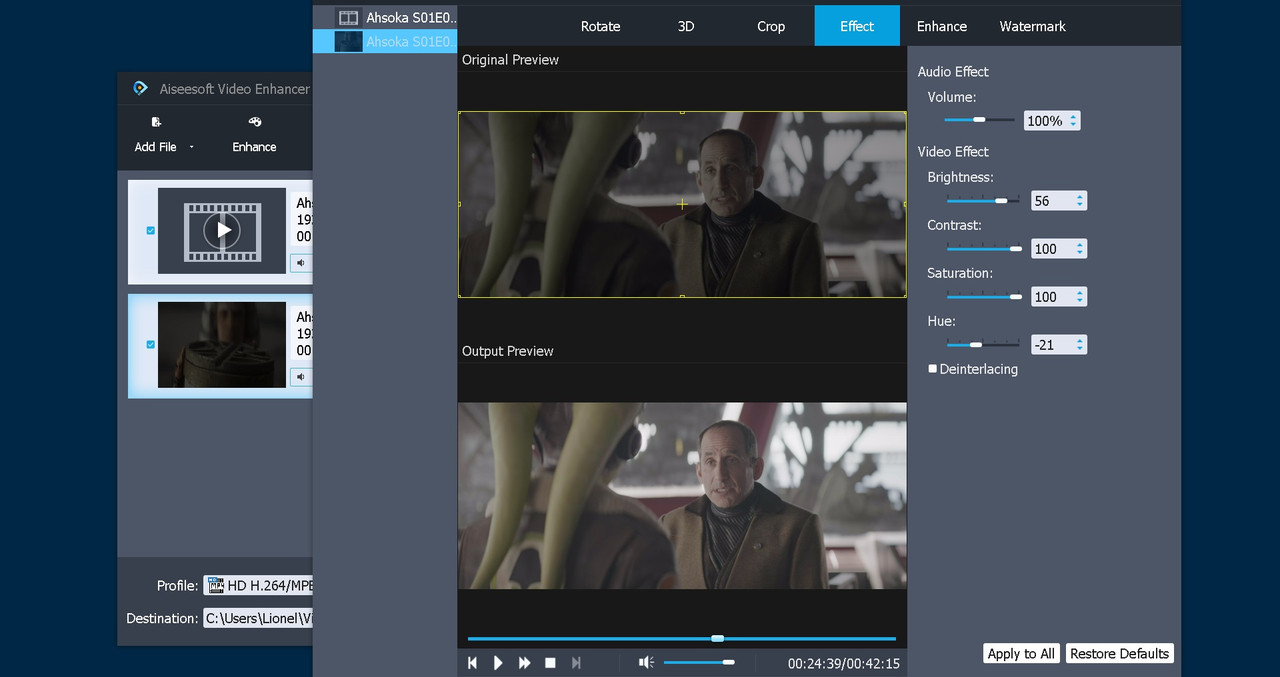Adjust the Volume slider
Image resolution: width=1280 pixels, height=677 pixels.
coord(979,120)
